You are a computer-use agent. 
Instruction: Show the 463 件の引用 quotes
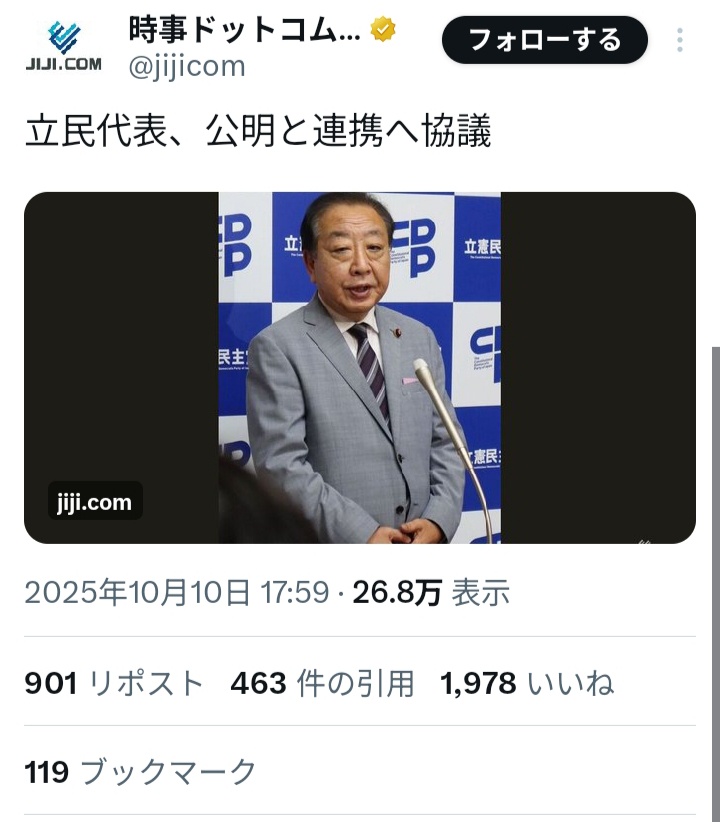pyautogui.click(x=323, y=684)
